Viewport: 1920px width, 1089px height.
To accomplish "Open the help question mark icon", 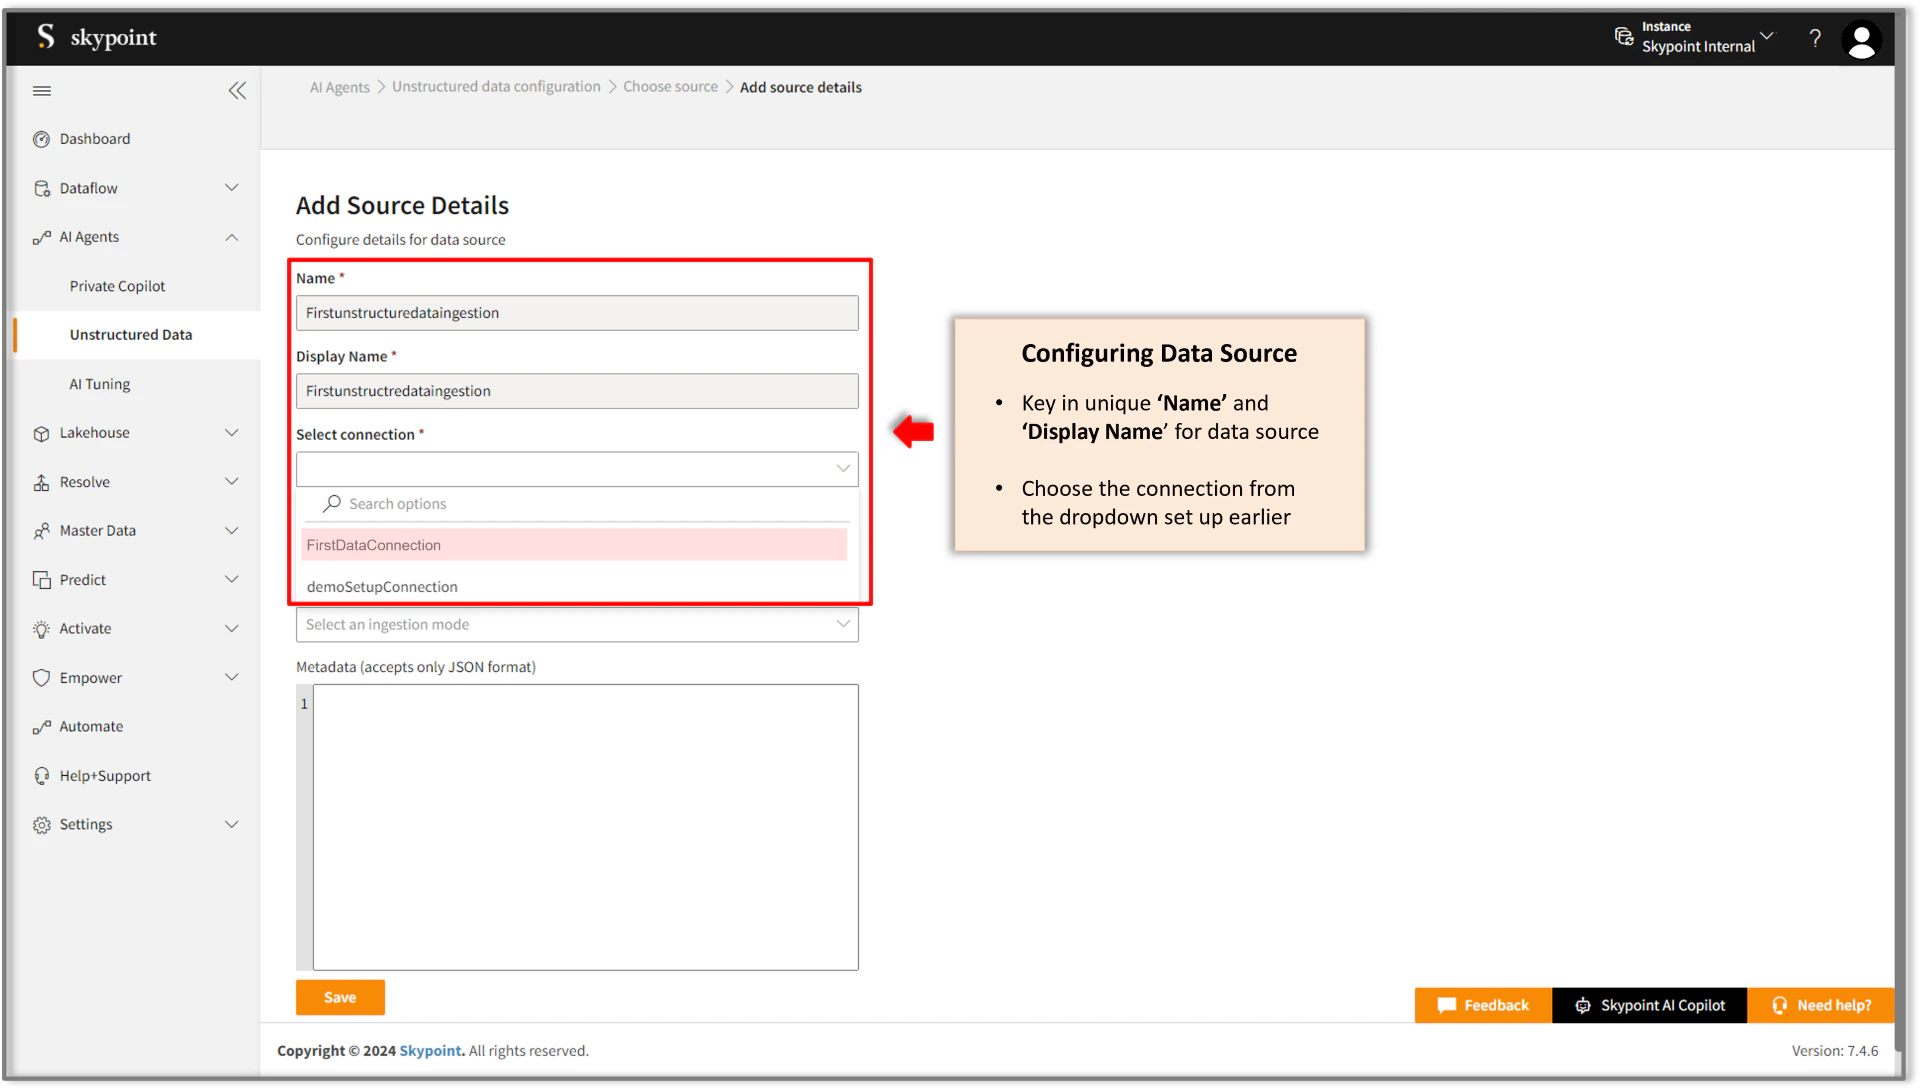I will coord(1815,38).
